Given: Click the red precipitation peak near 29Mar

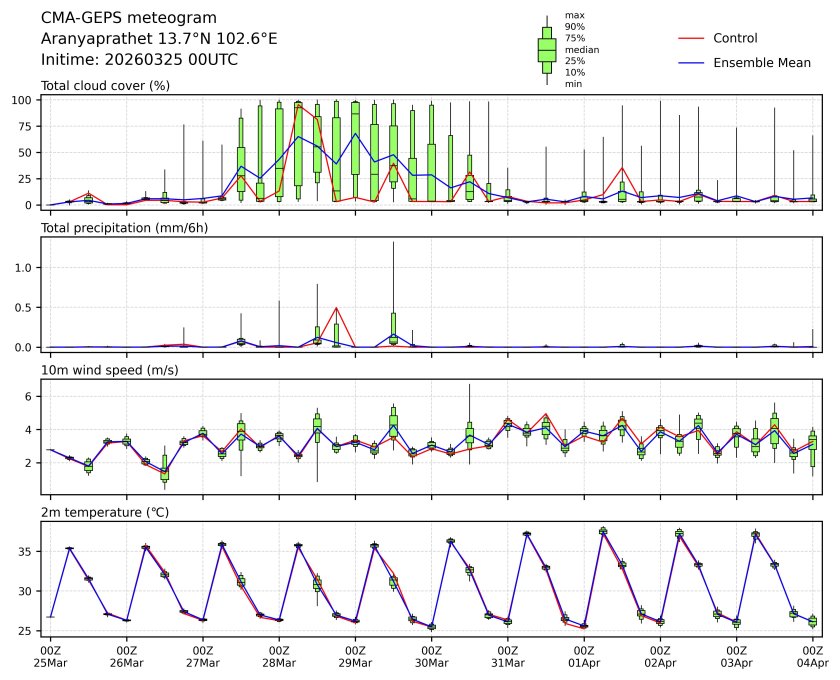Looking at the screenshot, I should (x=336, y=308).
